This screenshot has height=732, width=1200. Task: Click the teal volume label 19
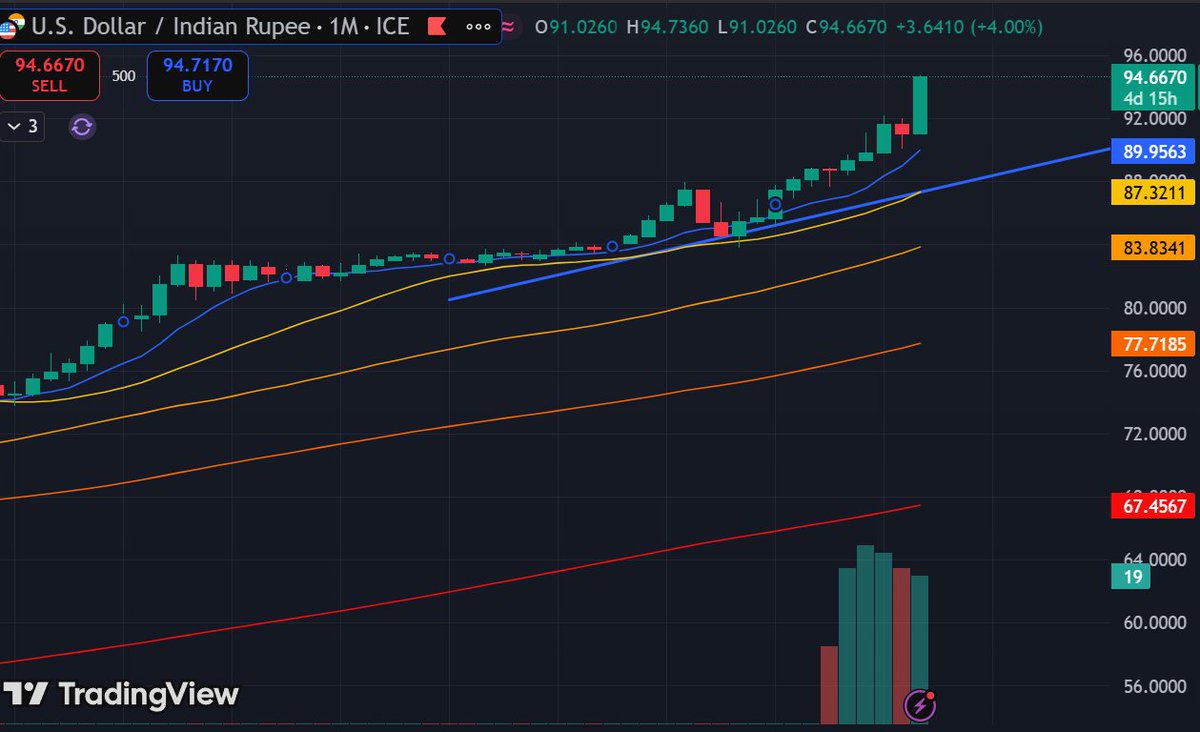click(1132, 576)
